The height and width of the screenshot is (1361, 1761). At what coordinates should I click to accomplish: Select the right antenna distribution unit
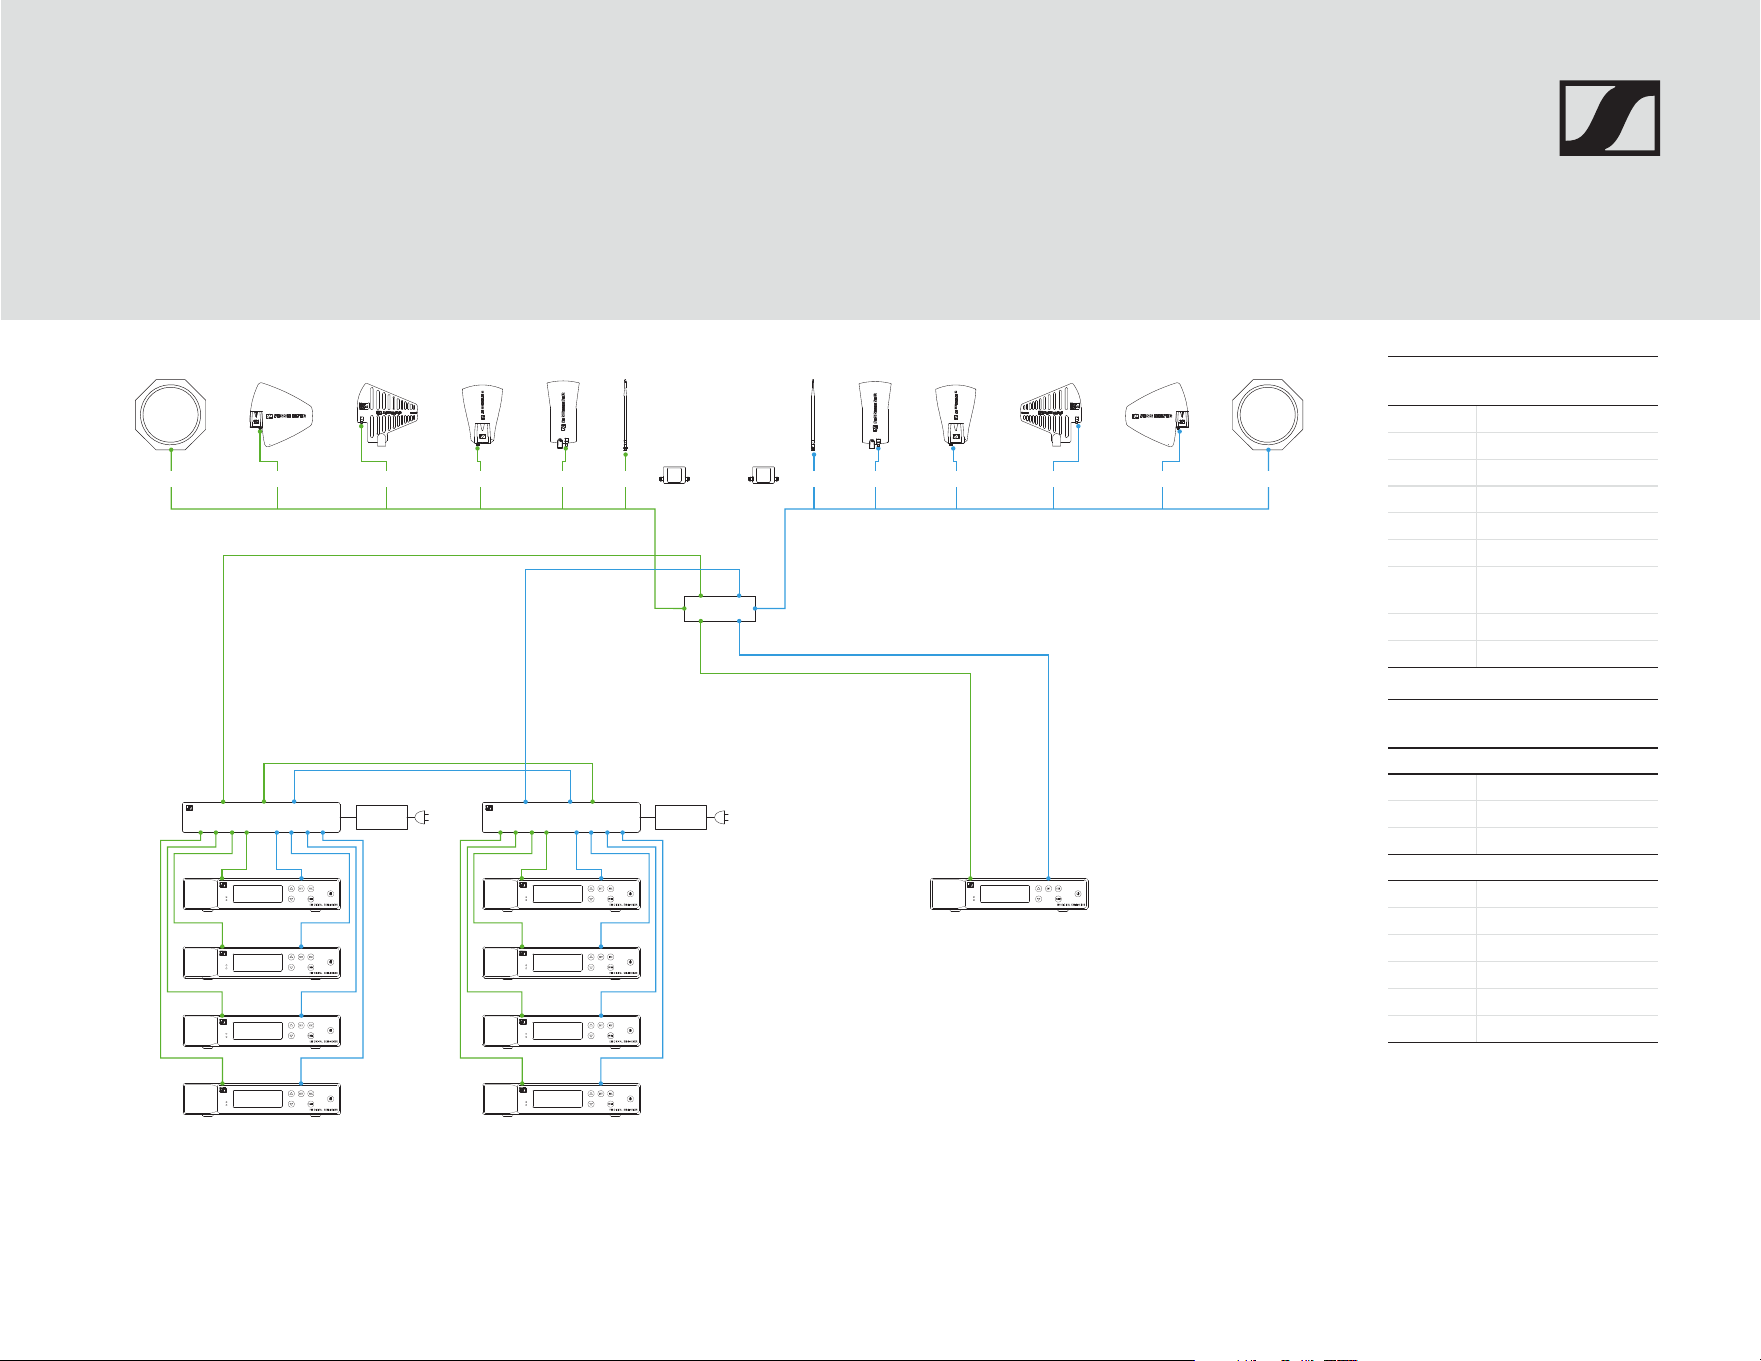pos(561,817)
